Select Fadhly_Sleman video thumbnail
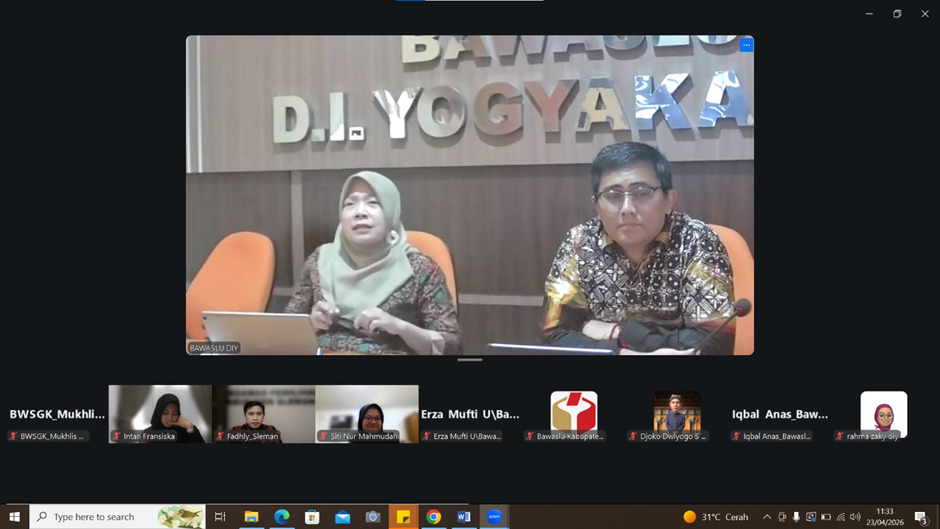The image size is (940, 529). coord(263,414)
